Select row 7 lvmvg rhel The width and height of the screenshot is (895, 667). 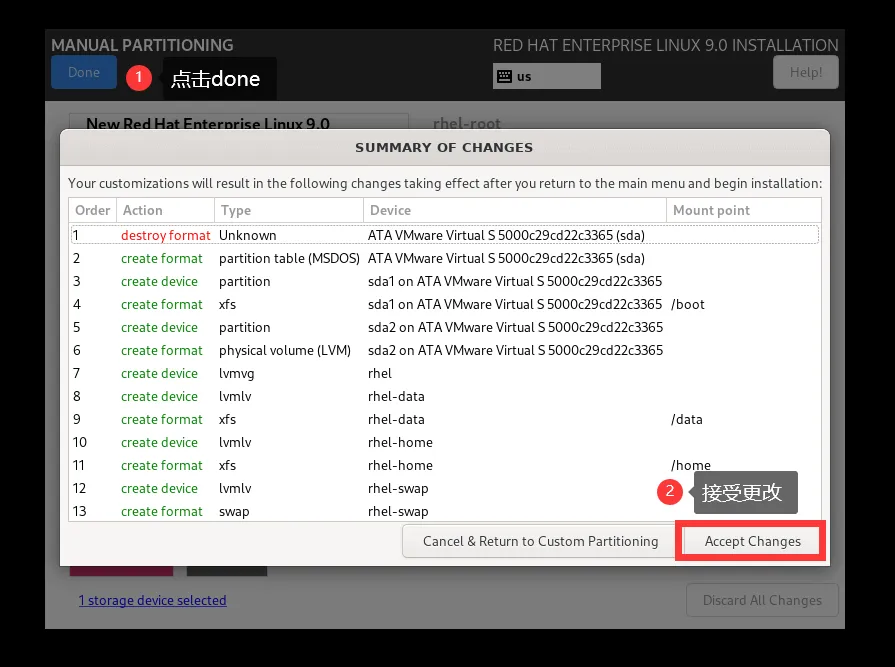coord(445,373)
